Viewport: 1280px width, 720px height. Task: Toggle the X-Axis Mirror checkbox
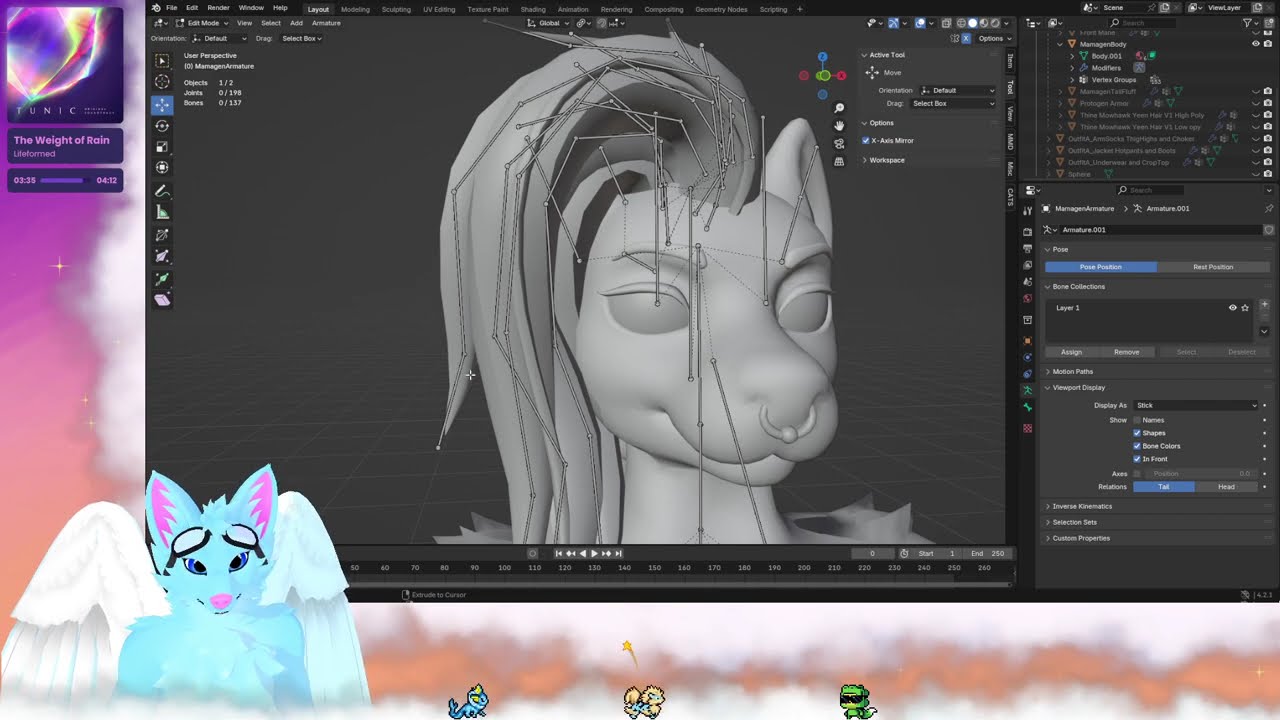866,141
